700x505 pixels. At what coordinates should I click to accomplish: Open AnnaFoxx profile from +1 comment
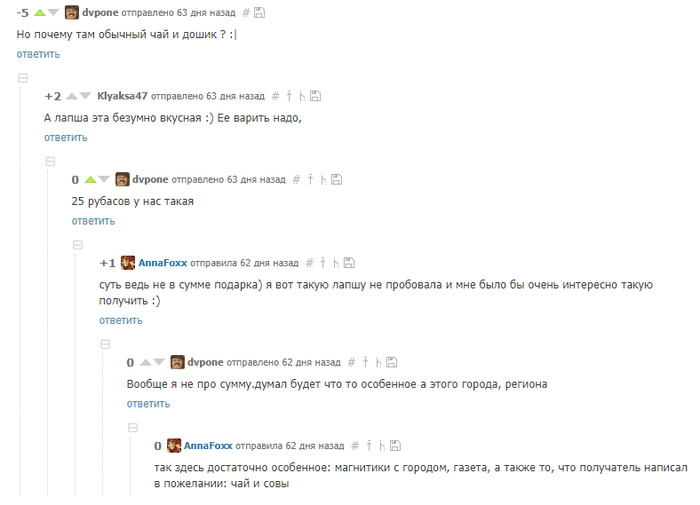point(162,263)
